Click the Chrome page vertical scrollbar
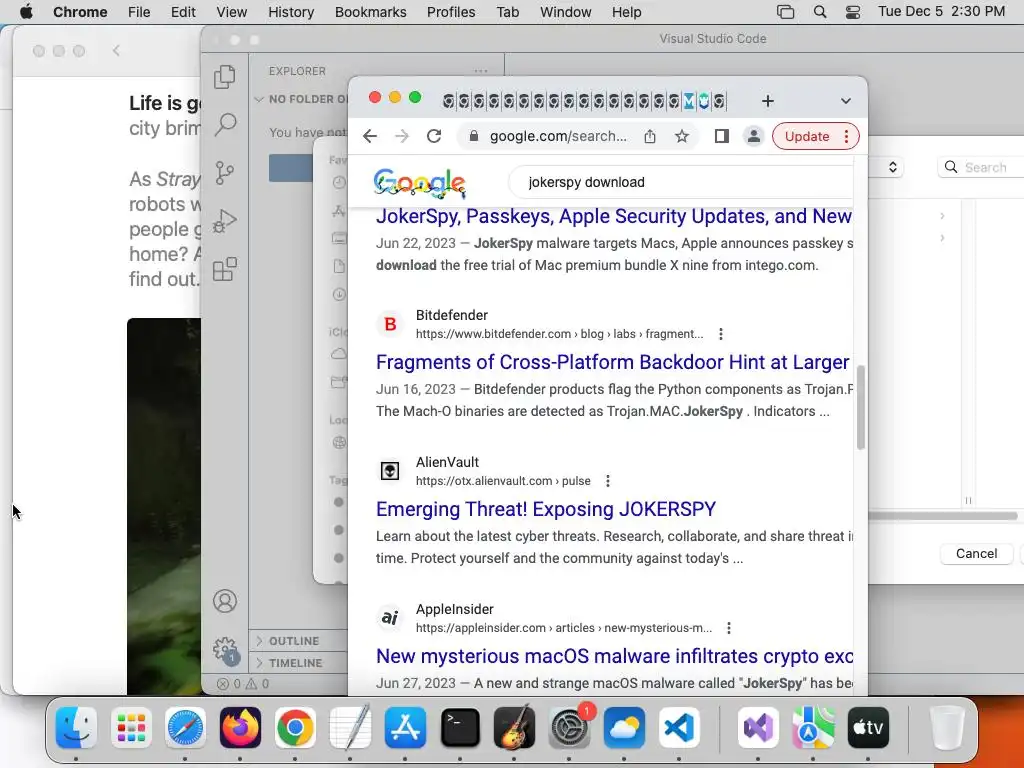Image resolution: width=1024 pixels, height=768 pixels. 861,408
